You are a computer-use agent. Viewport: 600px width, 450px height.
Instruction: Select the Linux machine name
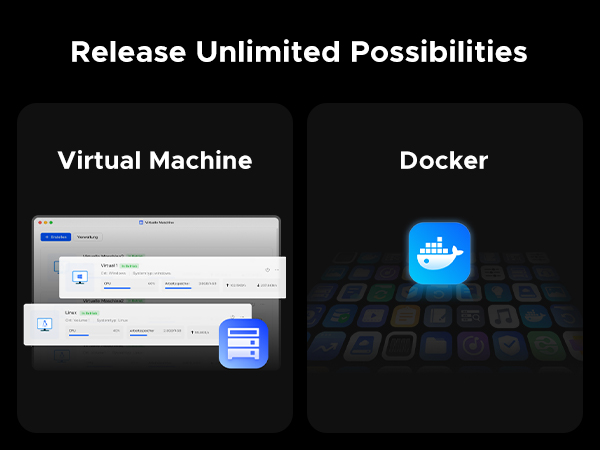click(x=71, y=313)
